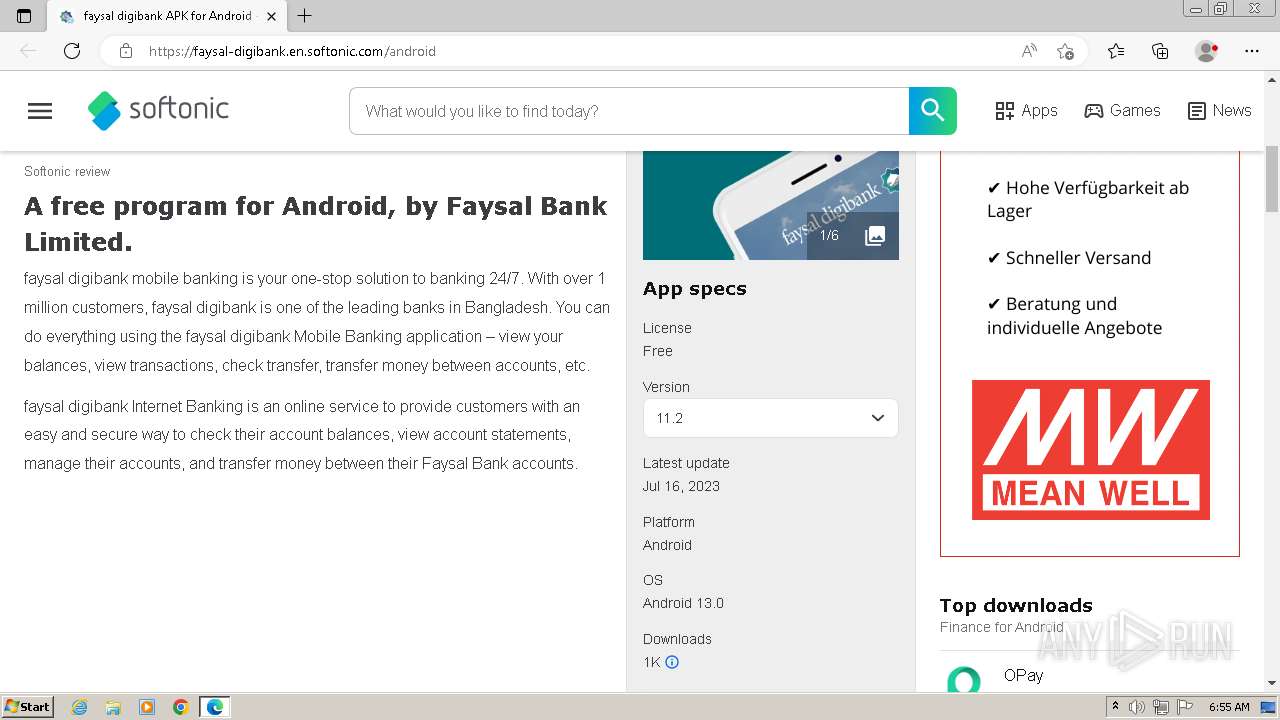
Task: Launch Chrome from the taskbar
Action: [x=181, y=707]
